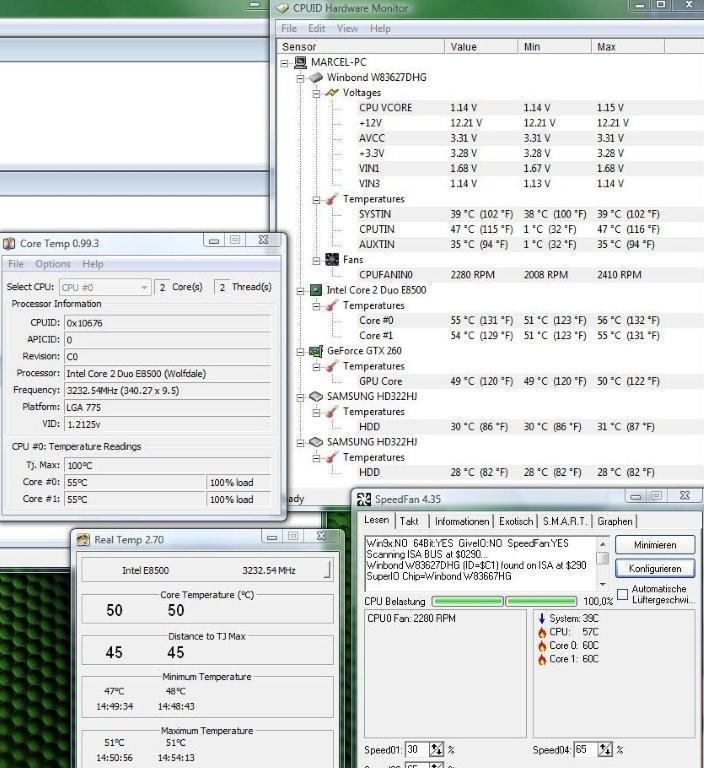
Task: Collapse the MARCEL-PC tree node
Action: [x=285, y=63]
